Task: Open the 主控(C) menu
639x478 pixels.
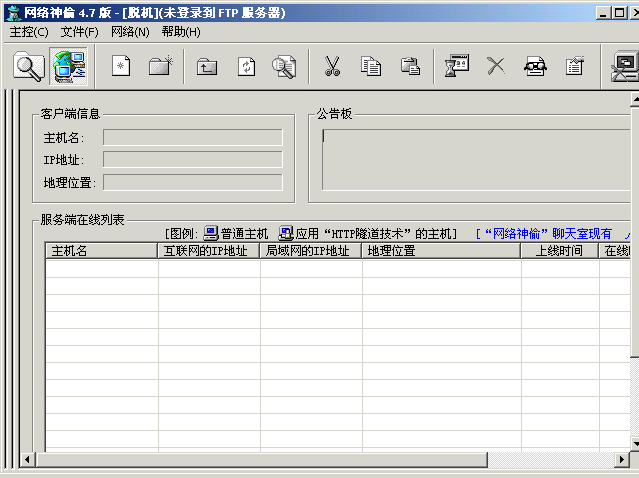Action: pos(29,32)
